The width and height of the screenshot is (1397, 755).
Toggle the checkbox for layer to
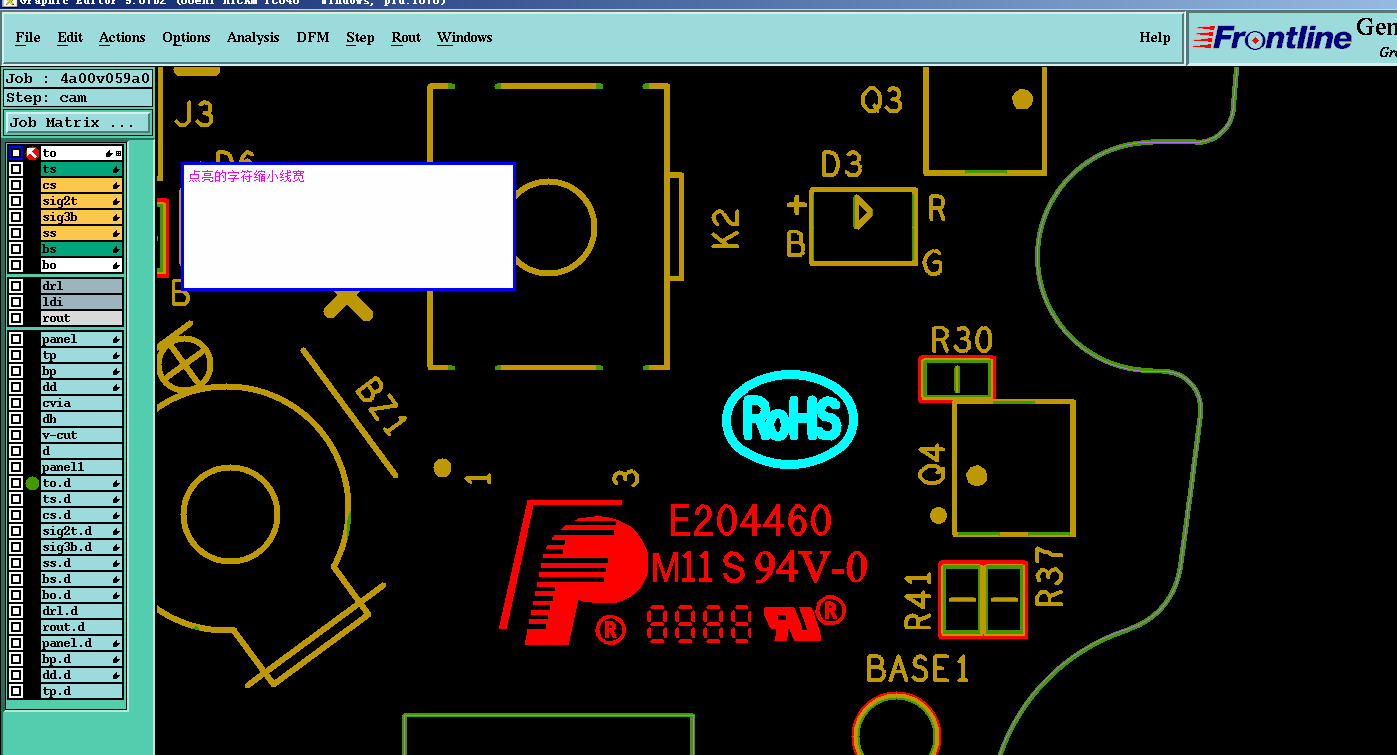tap(16, 153)
